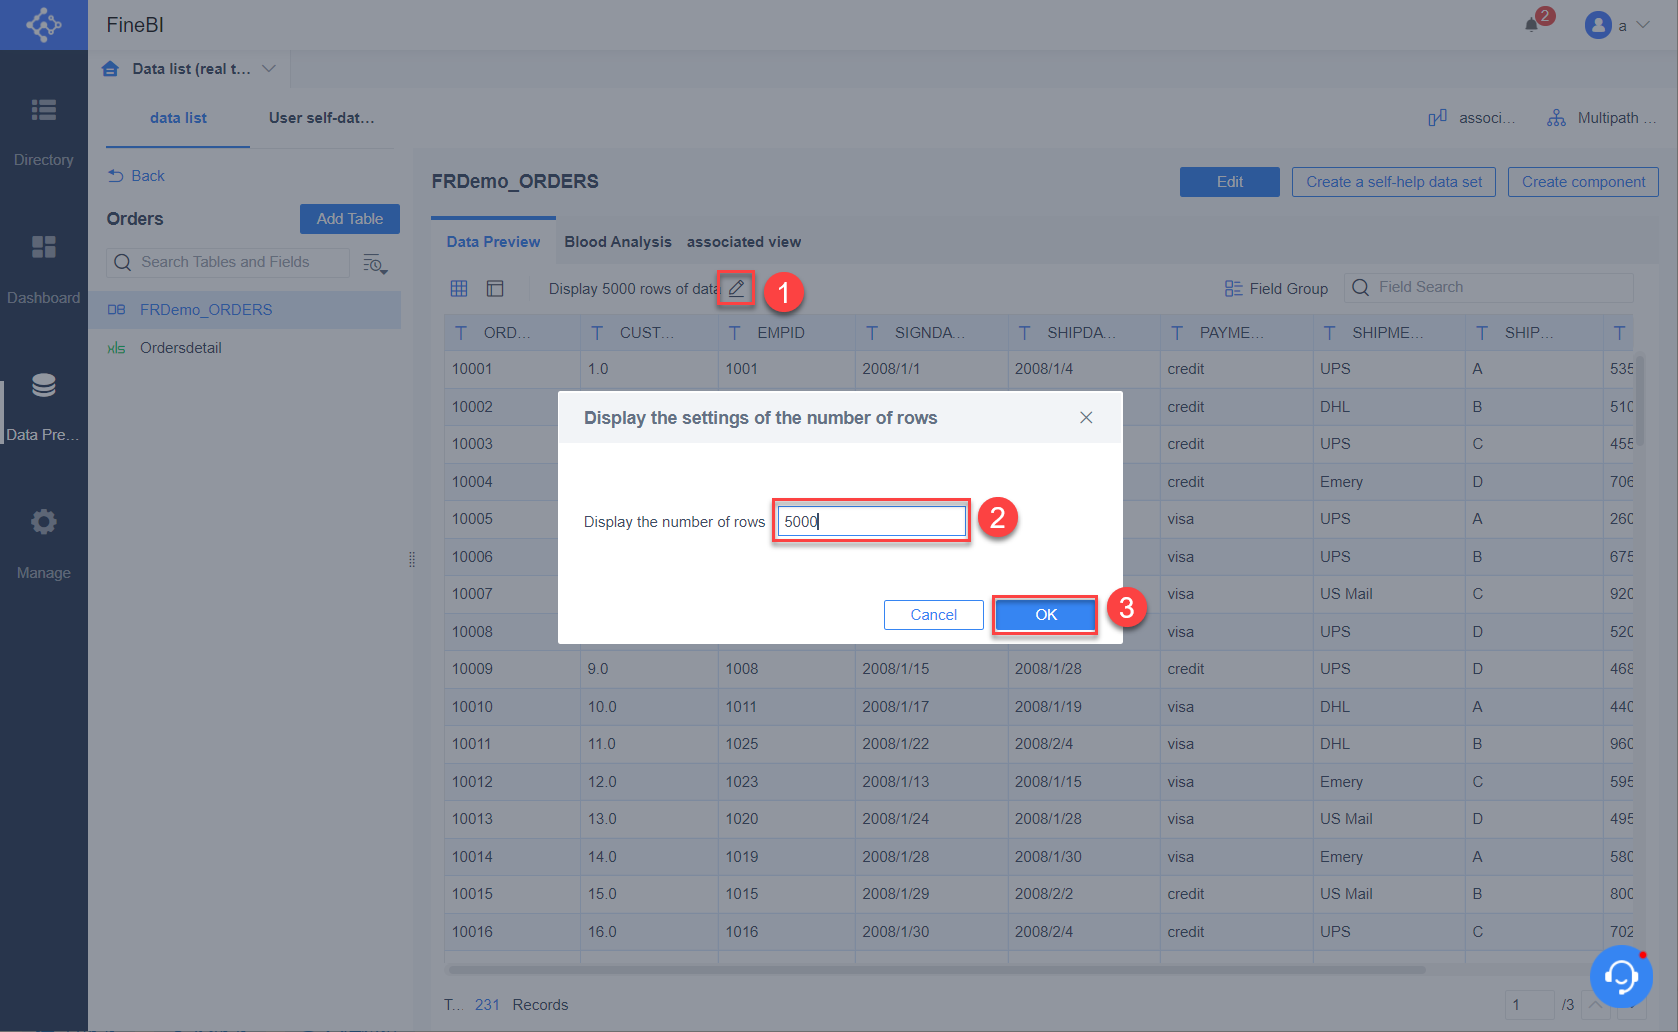The height and width of the screenshot is (1032, 1678).
Task: Click the page number input box
Action: tap(1529, 1005)
